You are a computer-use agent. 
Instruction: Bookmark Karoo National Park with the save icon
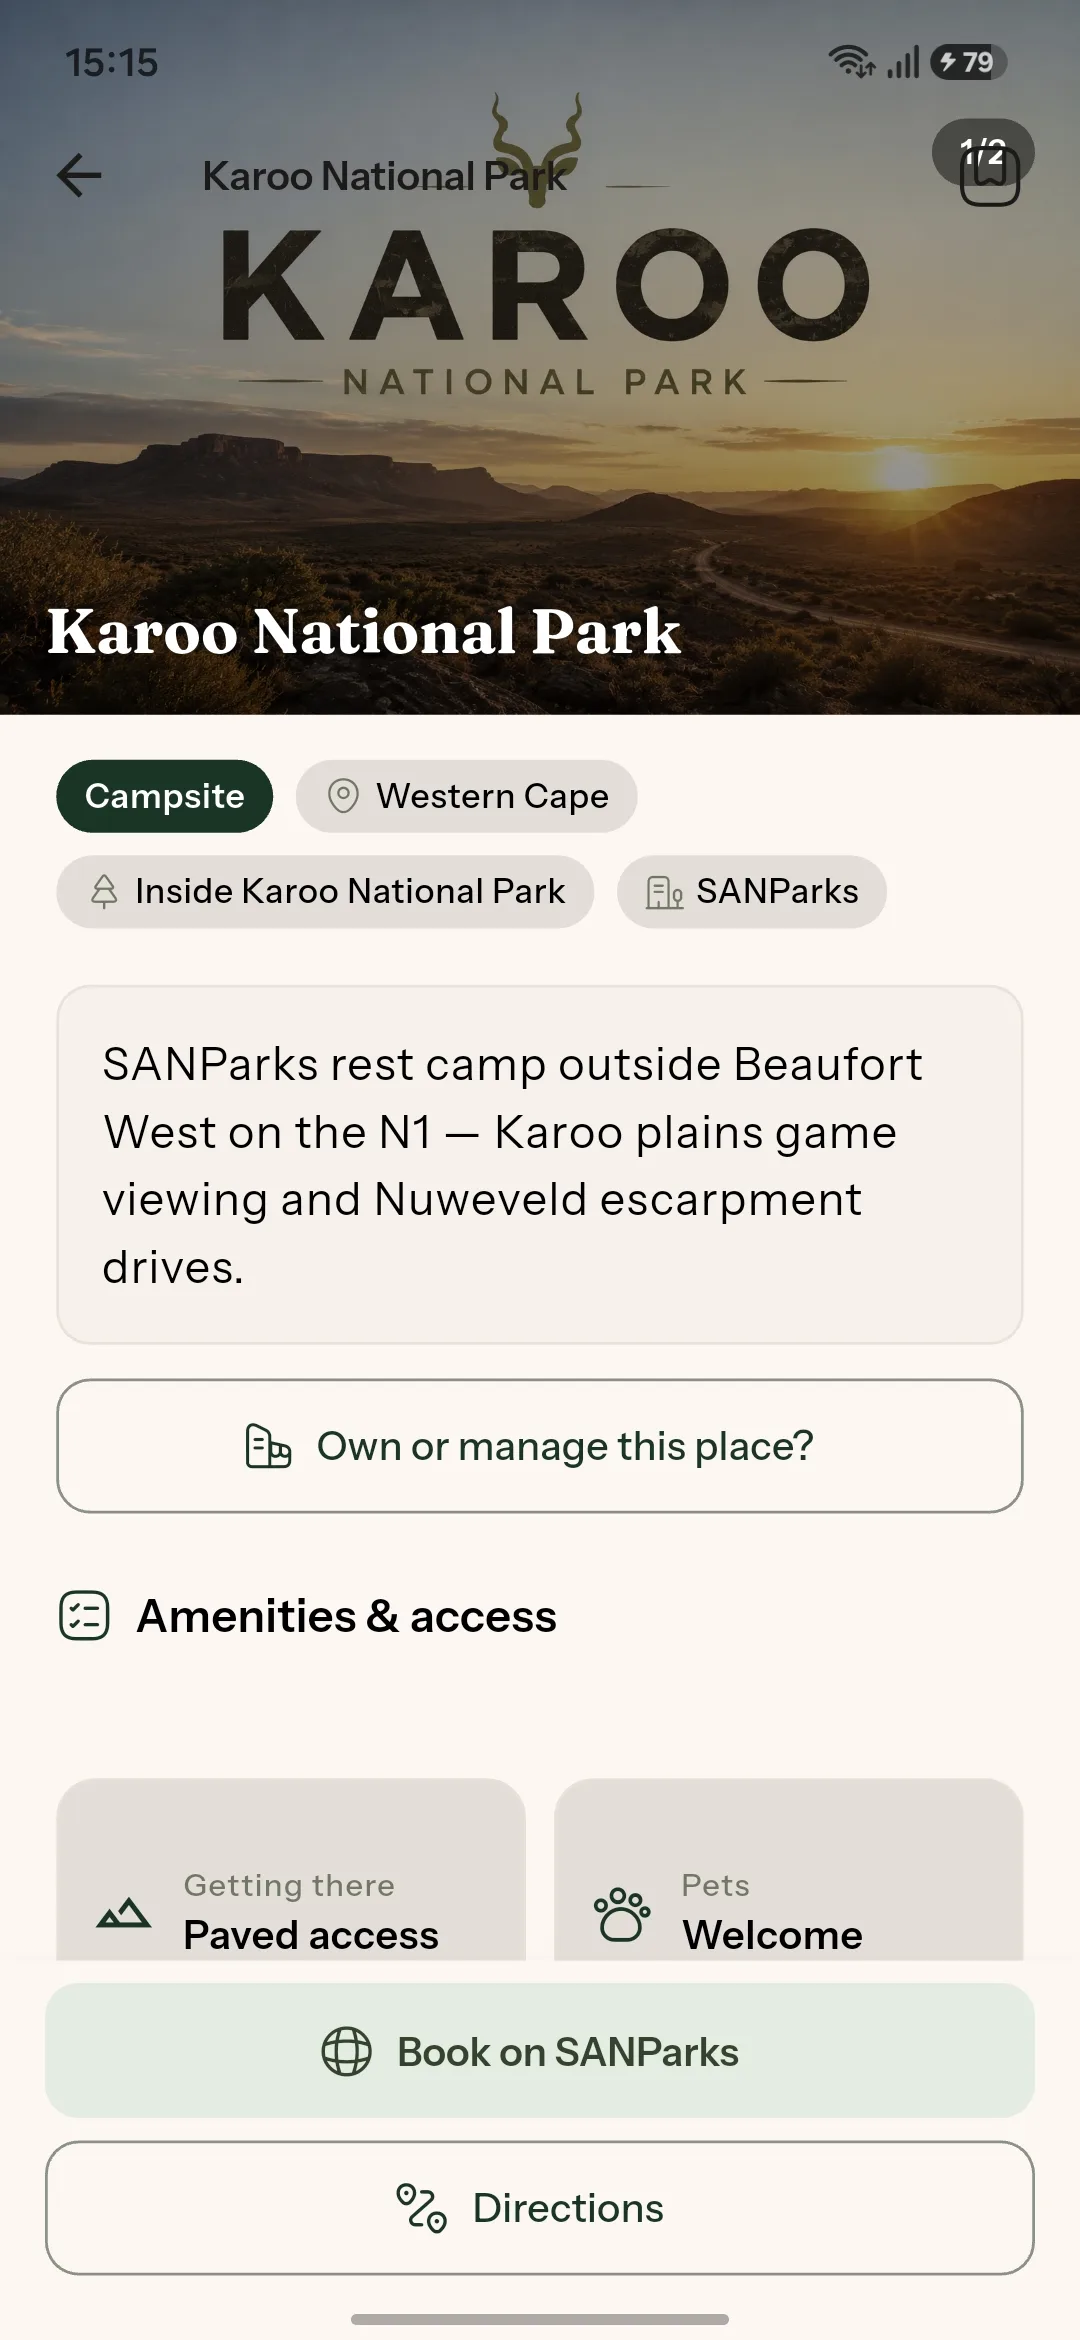pos(990,178)
